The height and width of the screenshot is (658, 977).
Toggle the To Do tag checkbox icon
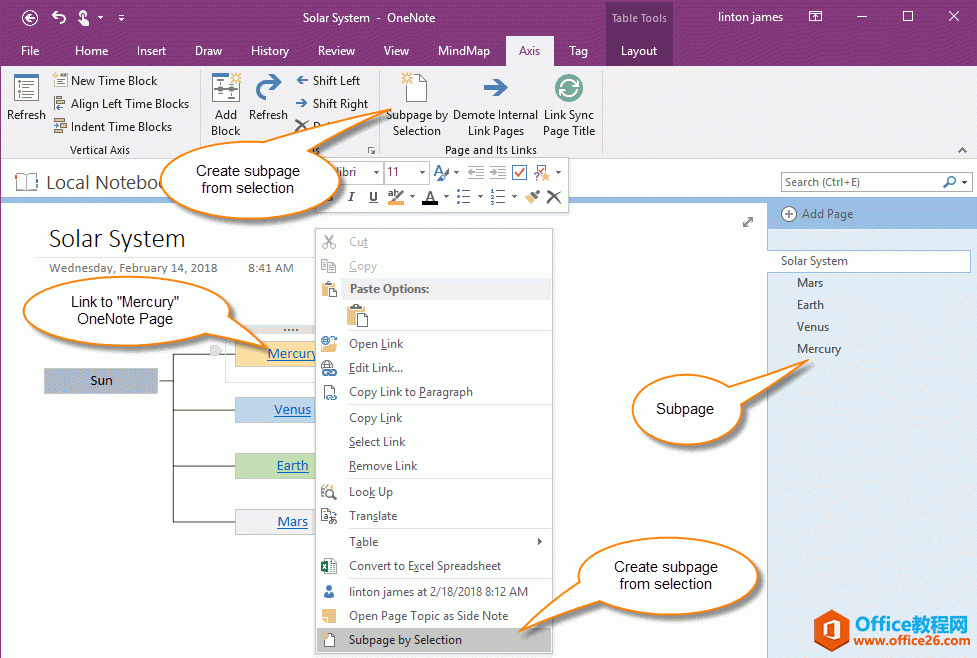pyautogui.click(x=519, y=172)
